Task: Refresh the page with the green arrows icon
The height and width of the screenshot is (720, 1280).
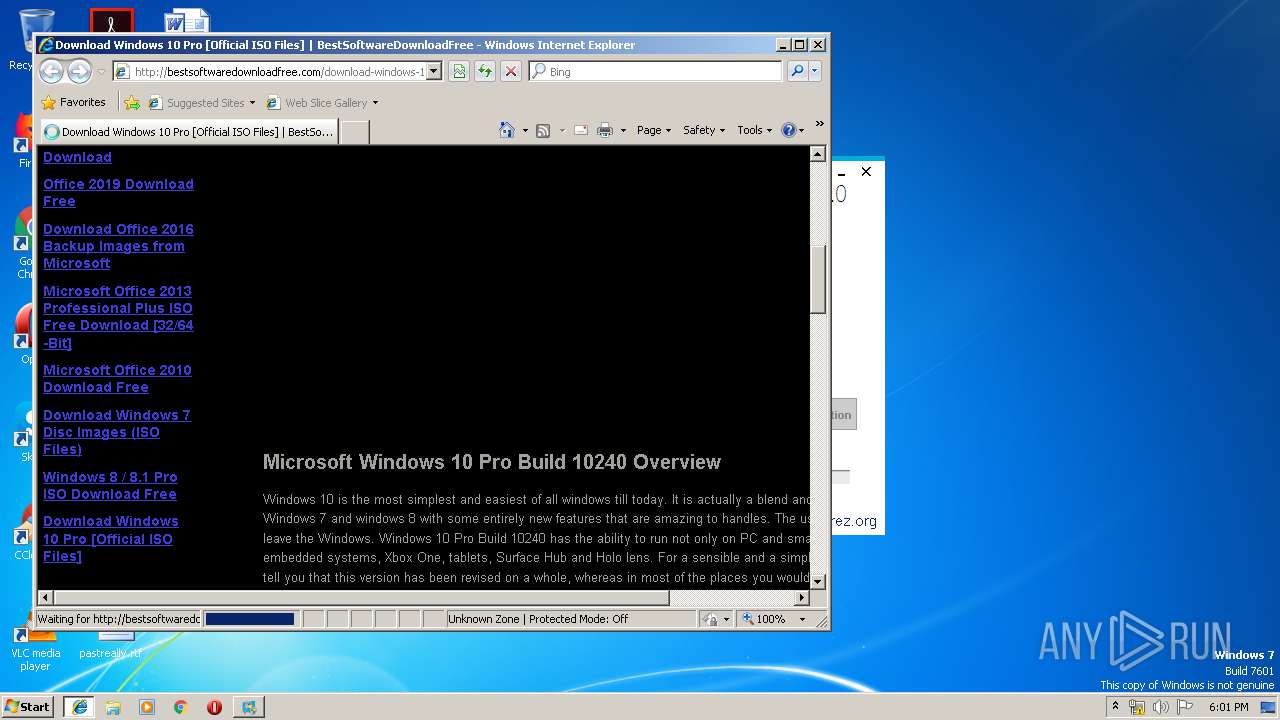Action: click(485, 71)
